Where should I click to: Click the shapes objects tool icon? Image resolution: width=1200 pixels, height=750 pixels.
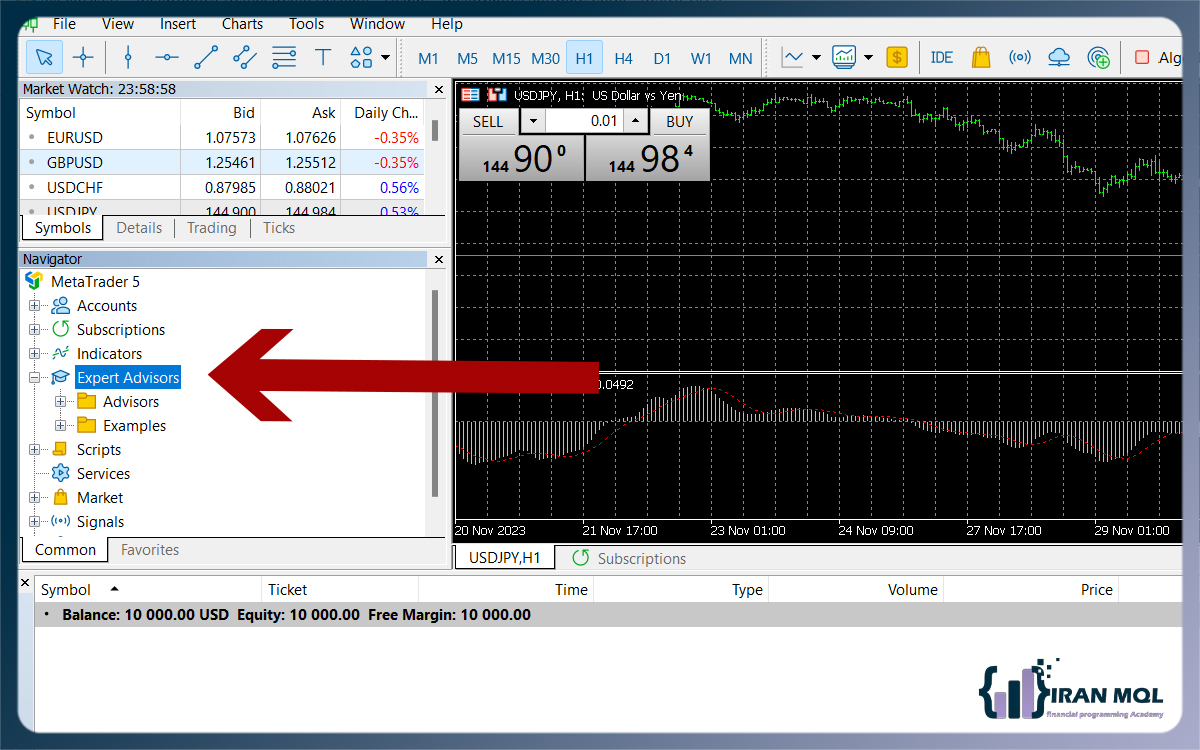(x=362, y=57)
